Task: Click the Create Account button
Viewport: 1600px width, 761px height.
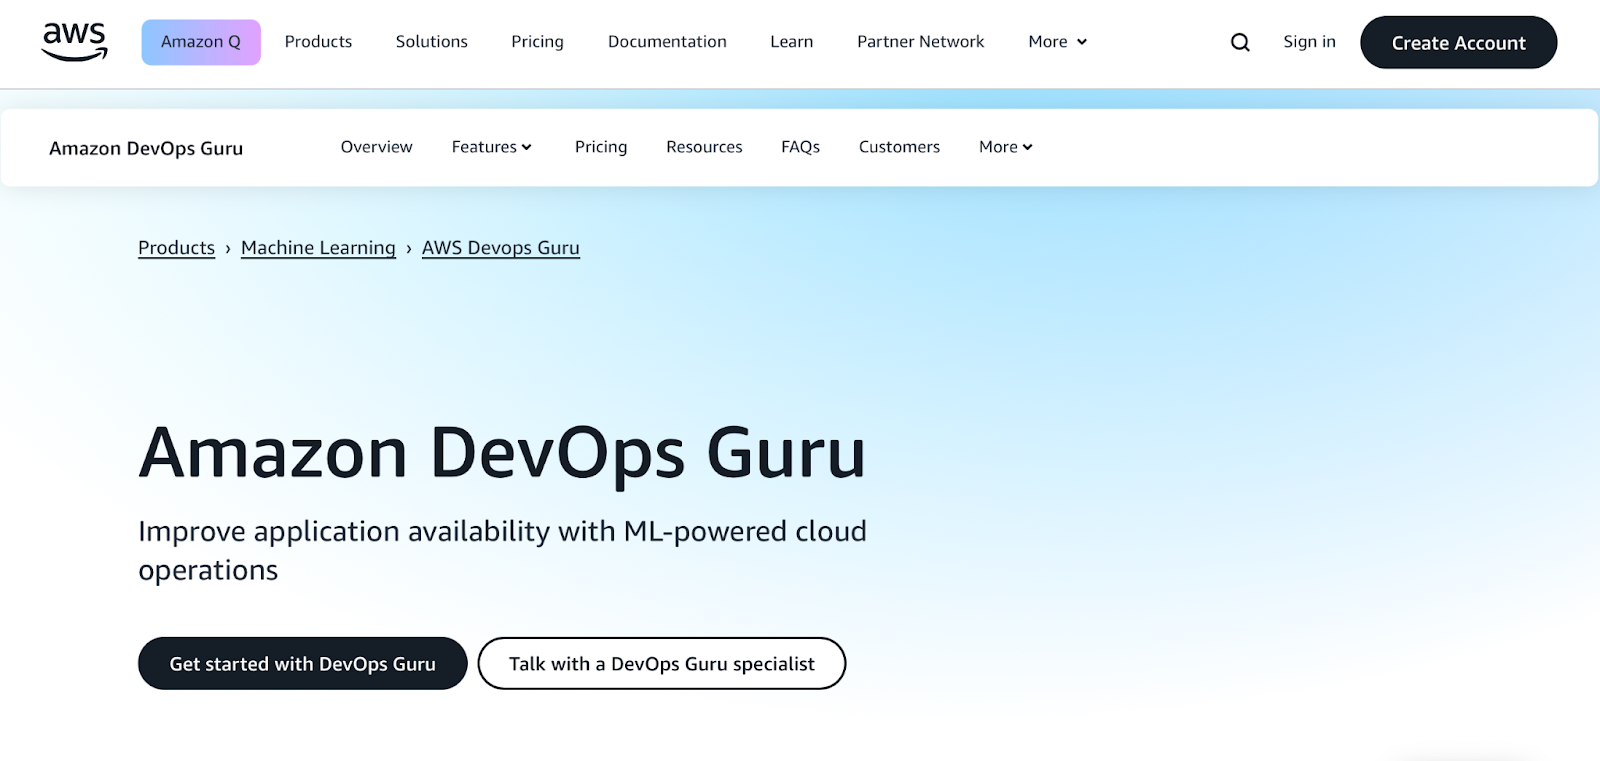Action: click(x=1458, y=43)
